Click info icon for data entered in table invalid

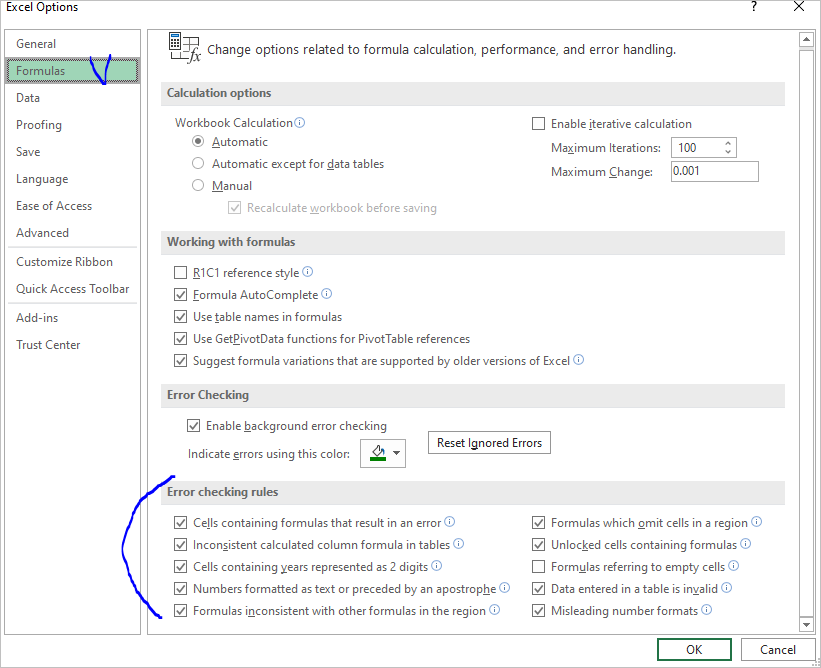point(727,588)
